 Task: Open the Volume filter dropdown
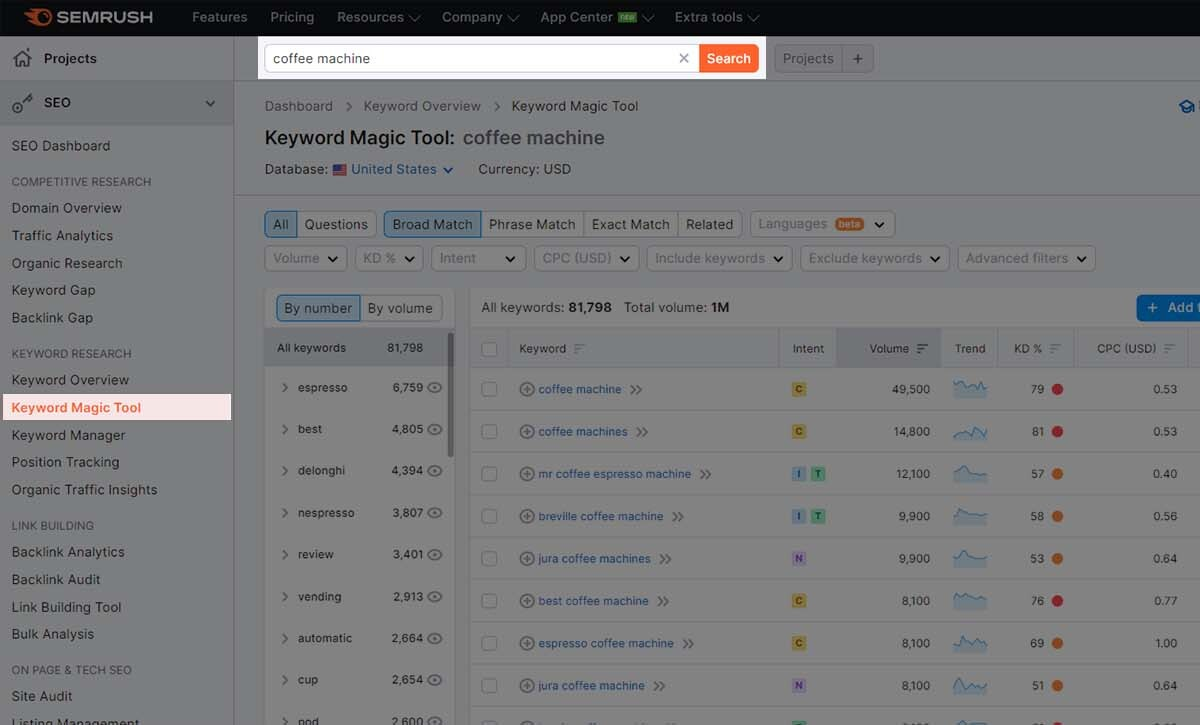[x=306, y=258]
